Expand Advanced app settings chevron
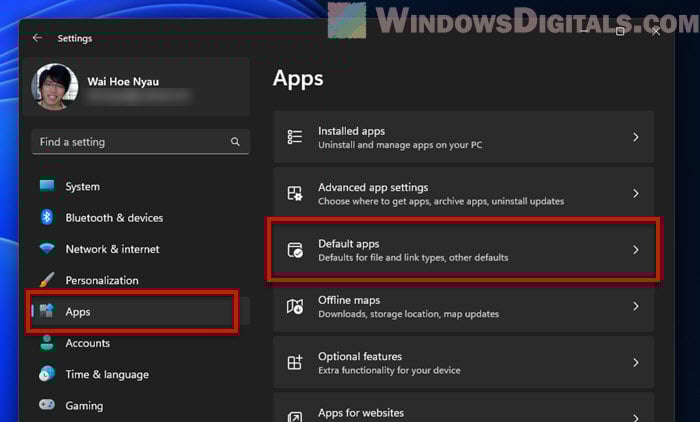 pos(636,193)
